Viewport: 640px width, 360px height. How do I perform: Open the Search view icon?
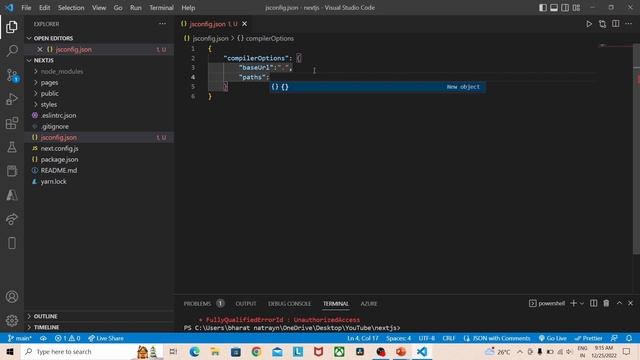[x=12, y=51]
